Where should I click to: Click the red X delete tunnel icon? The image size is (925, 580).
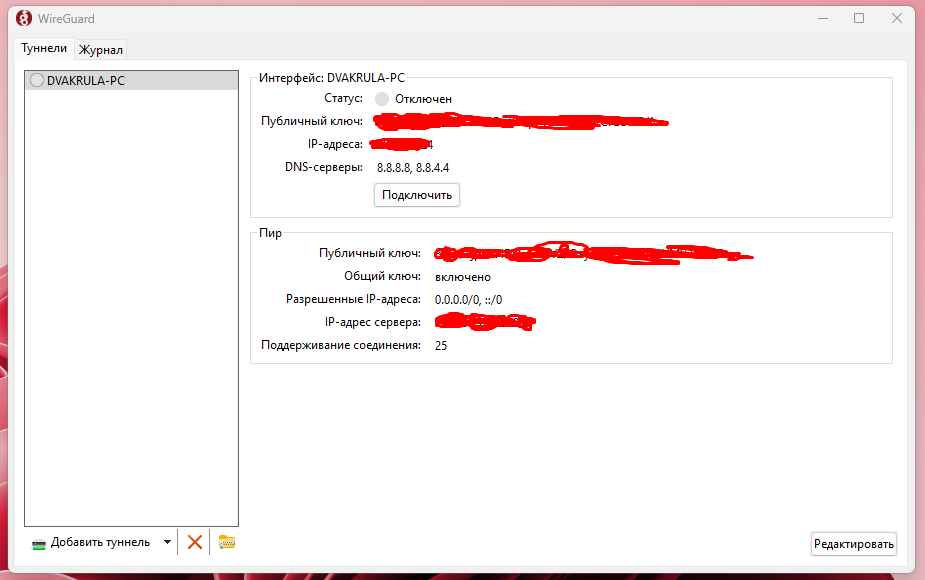195,542
